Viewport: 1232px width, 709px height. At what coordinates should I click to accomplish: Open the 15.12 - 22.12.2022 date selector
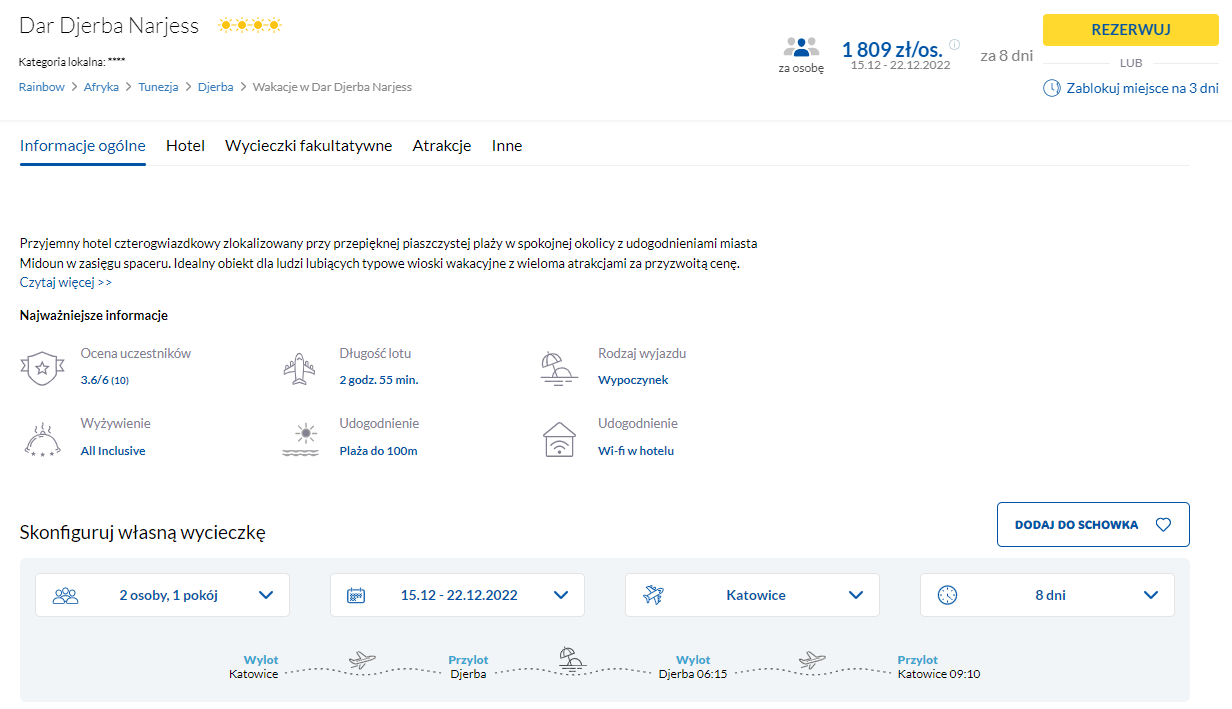tap(457, 595)
